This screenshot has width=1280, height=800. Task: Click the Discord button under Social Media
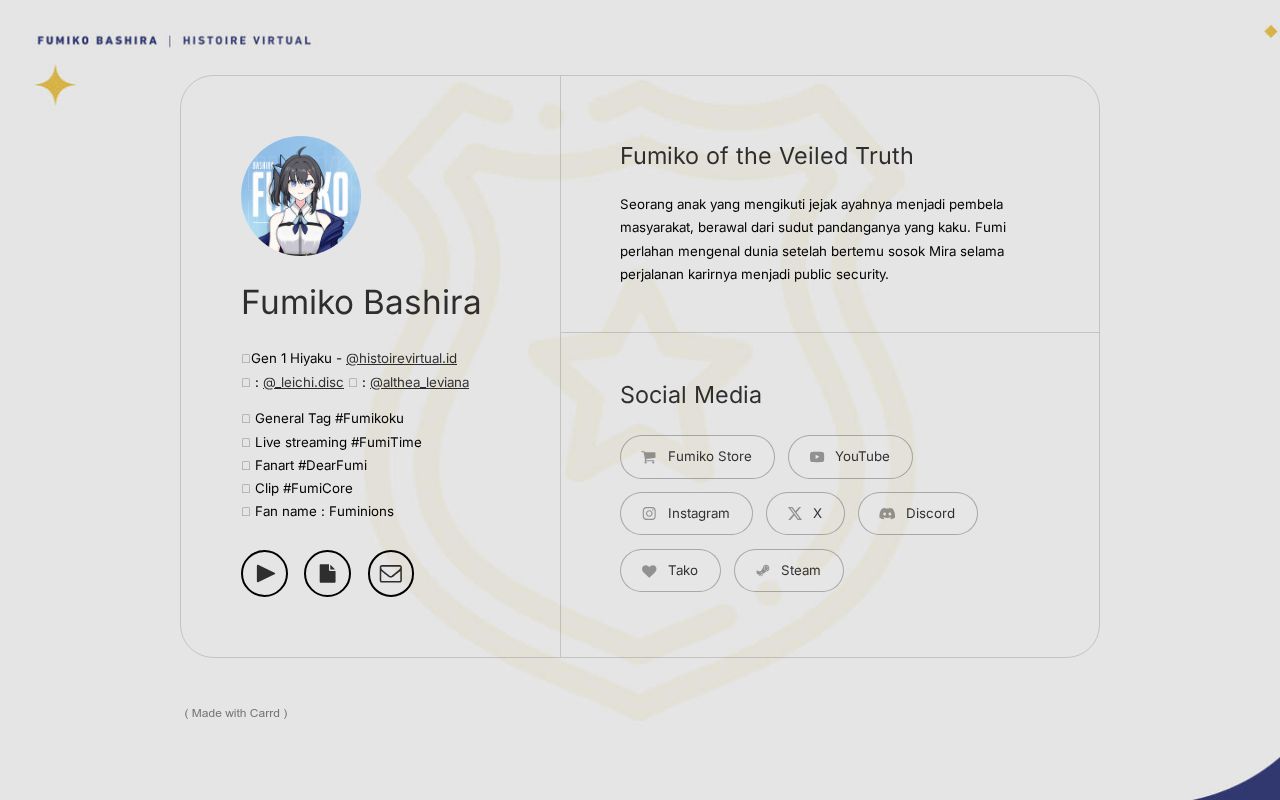918,513
